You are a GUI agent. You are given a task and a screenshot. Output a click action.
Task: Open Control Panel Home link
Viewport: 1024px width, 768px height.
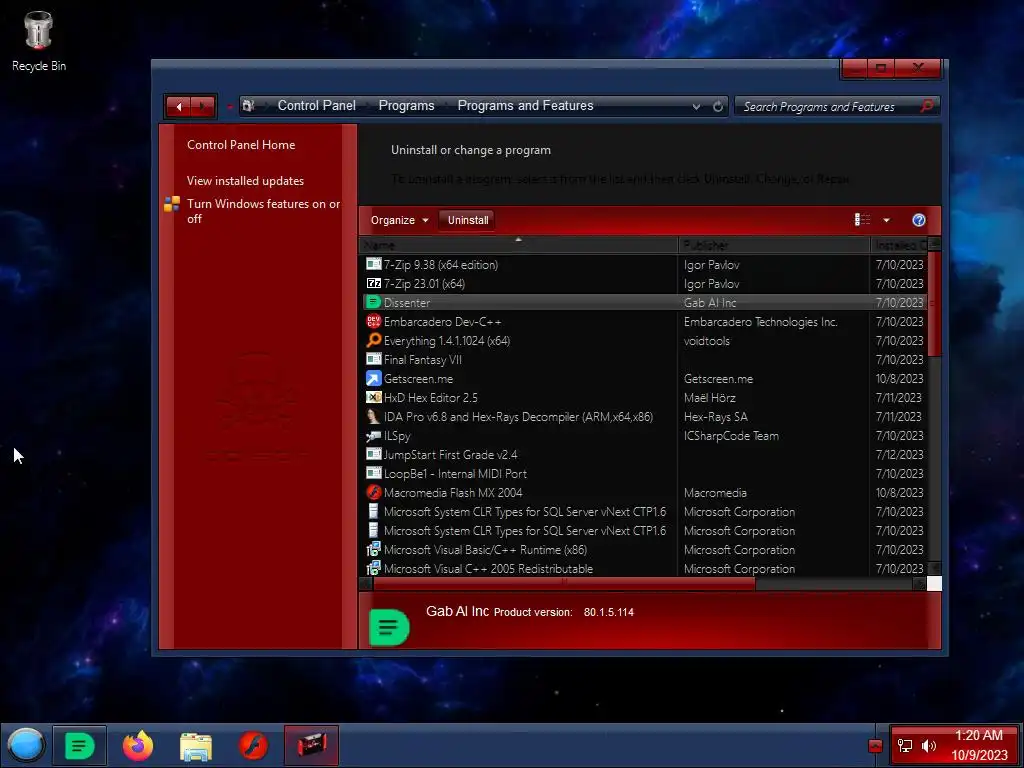[x=241, y=145]
